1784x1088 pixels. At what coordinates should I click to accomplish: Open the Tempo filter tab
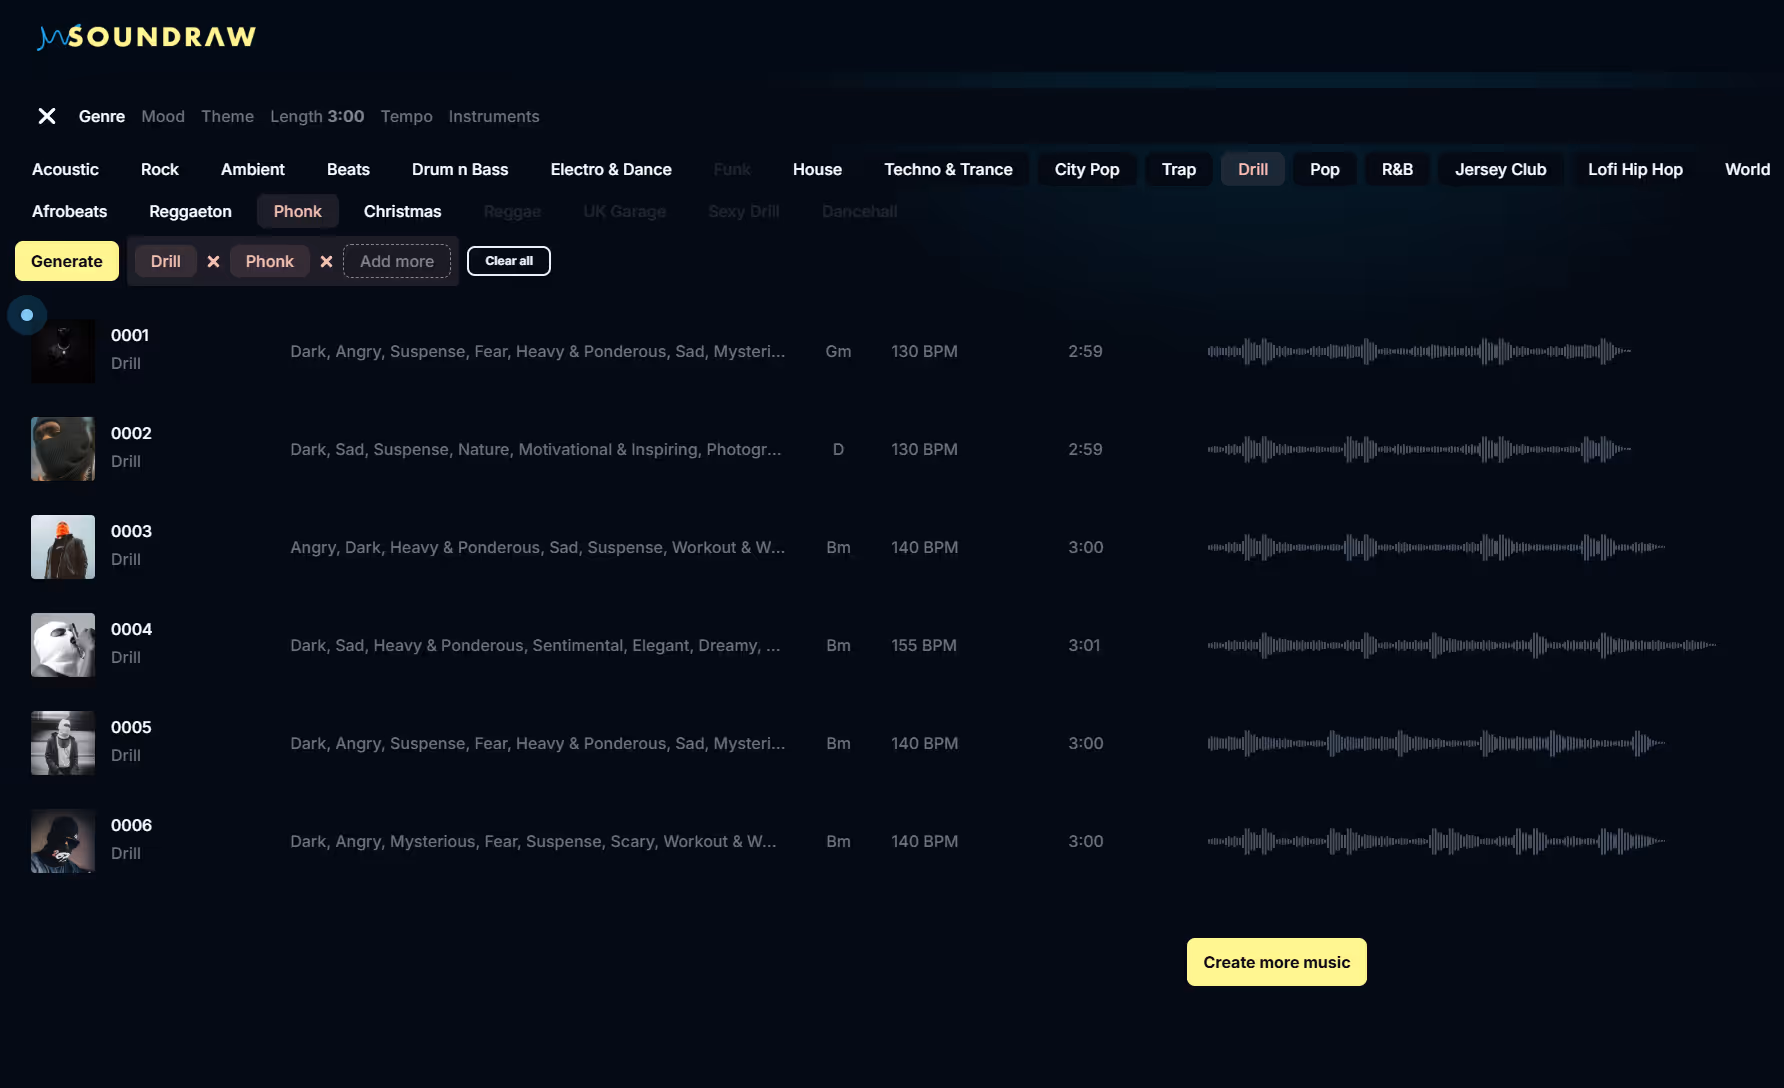click(x=406, y=116)
